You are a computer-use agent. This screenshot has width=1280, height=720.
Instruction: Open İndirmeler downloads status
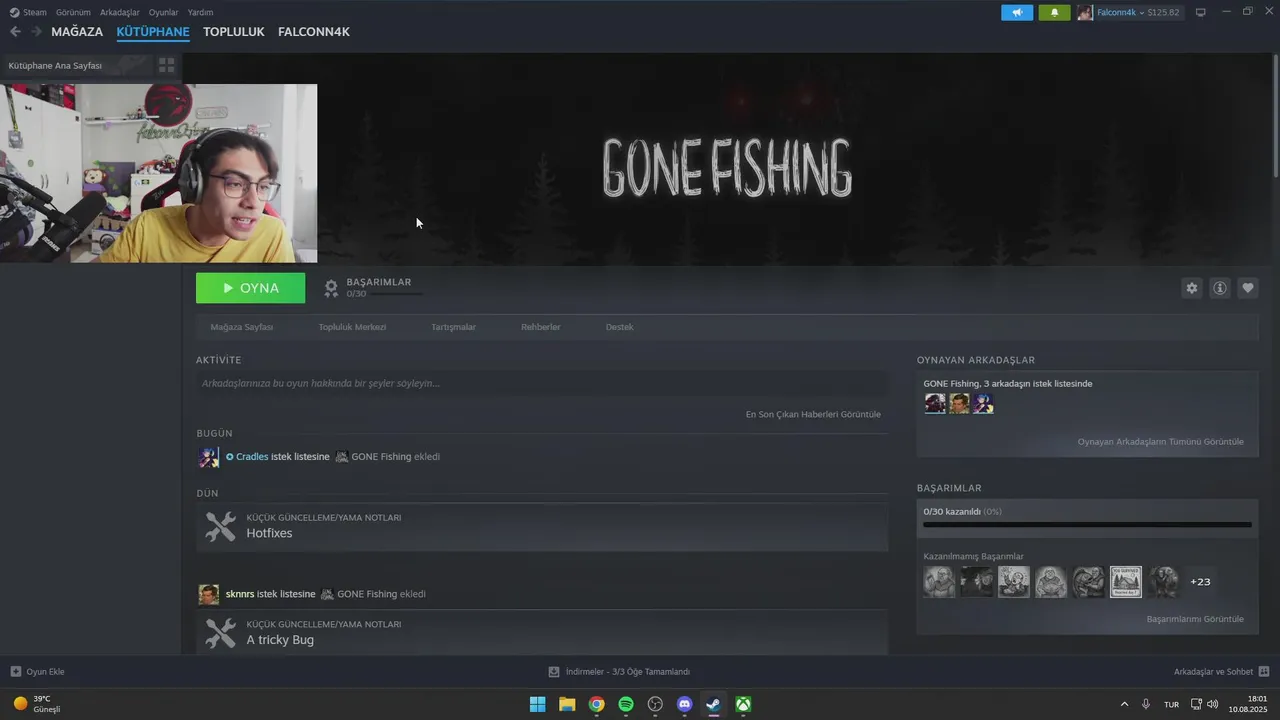619,672
